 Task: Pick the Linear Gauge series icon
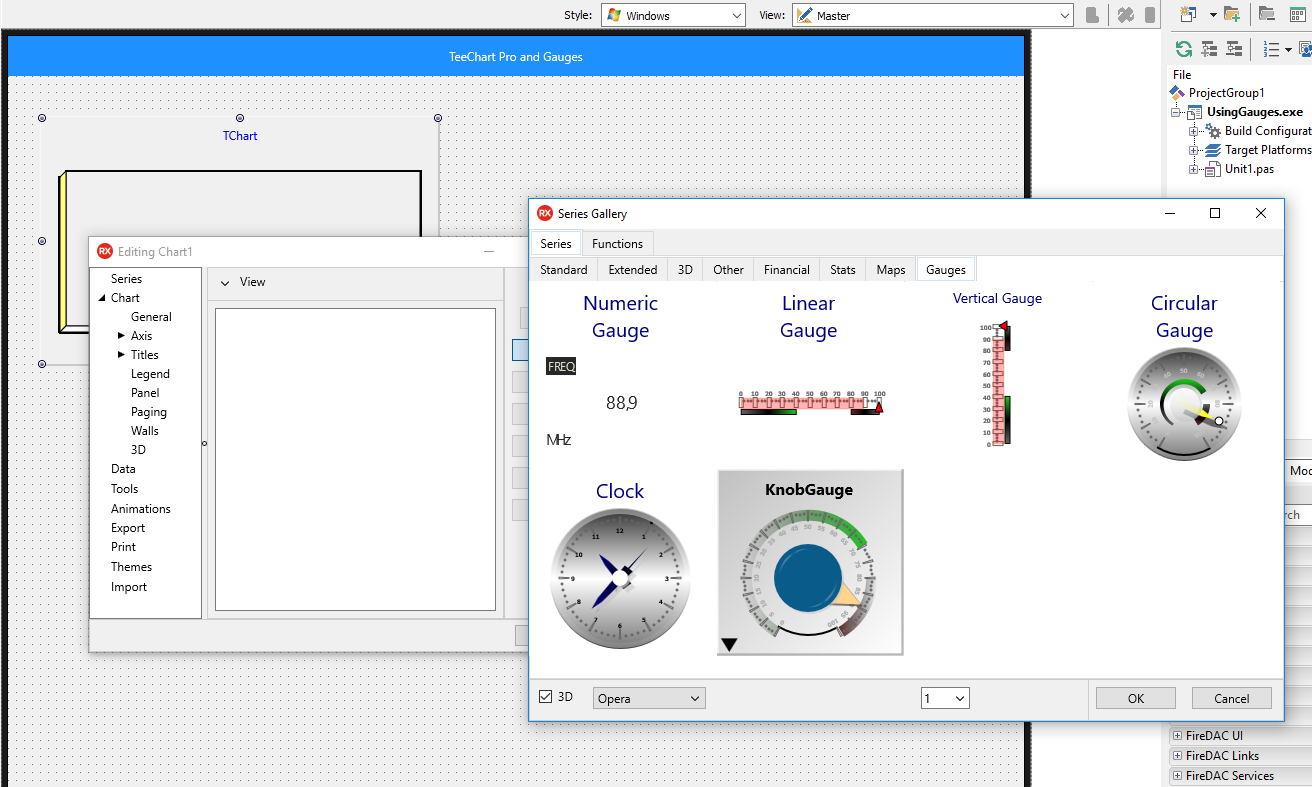coord(810,402)
